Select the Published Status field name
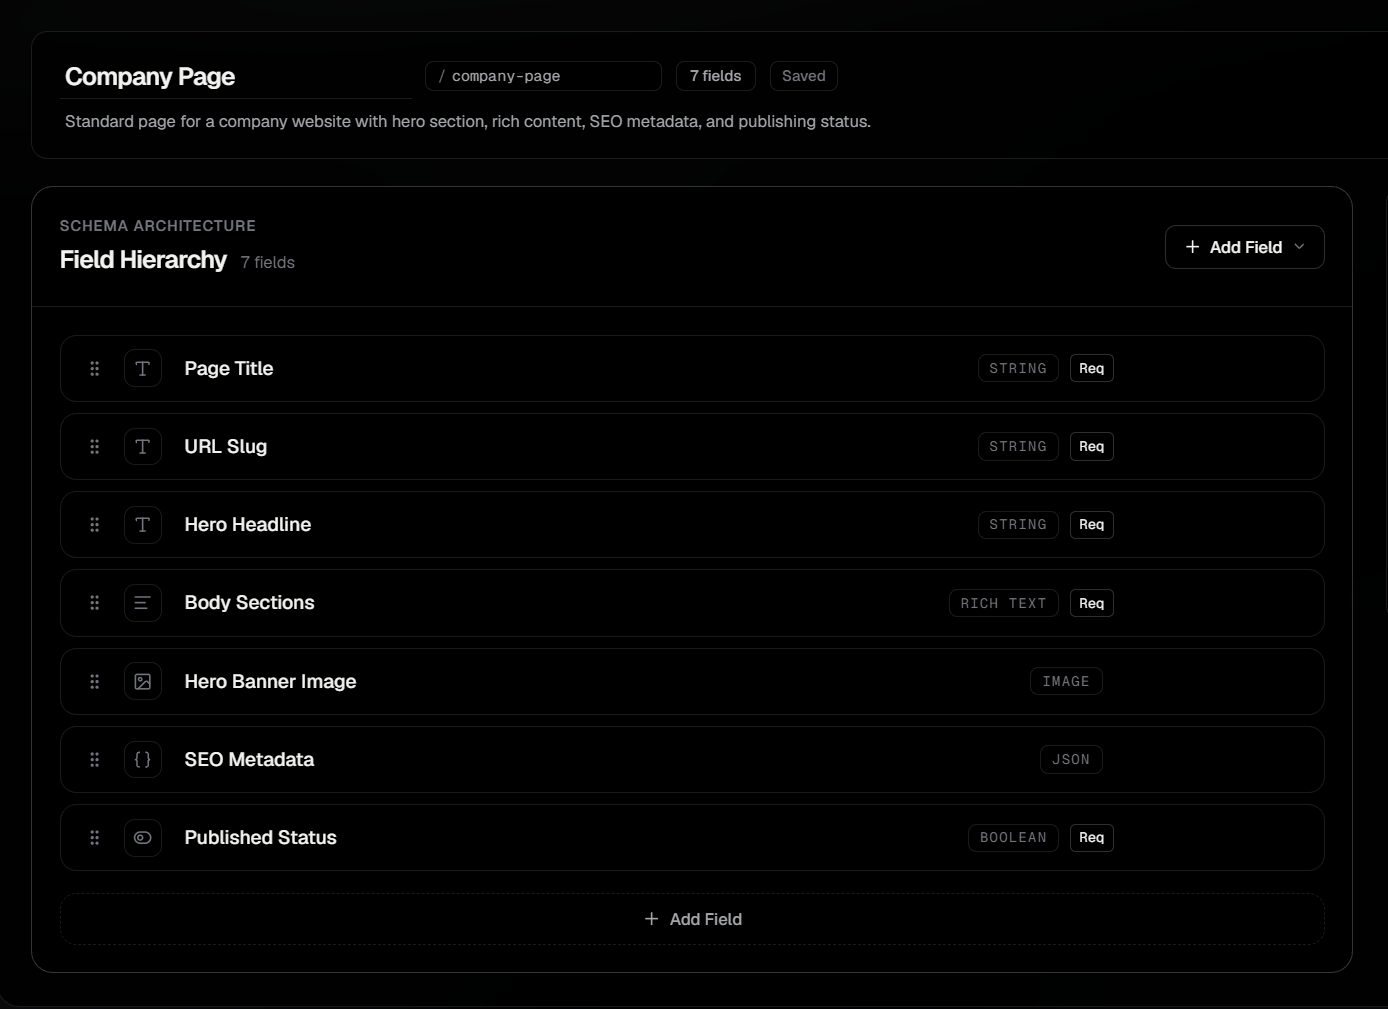This screenshot has height=1009, width=1388. click(x=260, y=838)
